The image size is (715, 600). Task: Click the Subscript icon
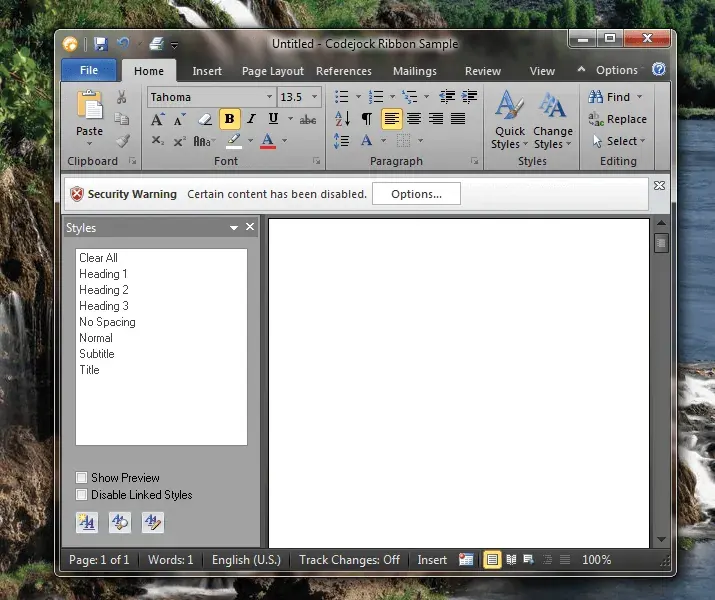[158, 141]
